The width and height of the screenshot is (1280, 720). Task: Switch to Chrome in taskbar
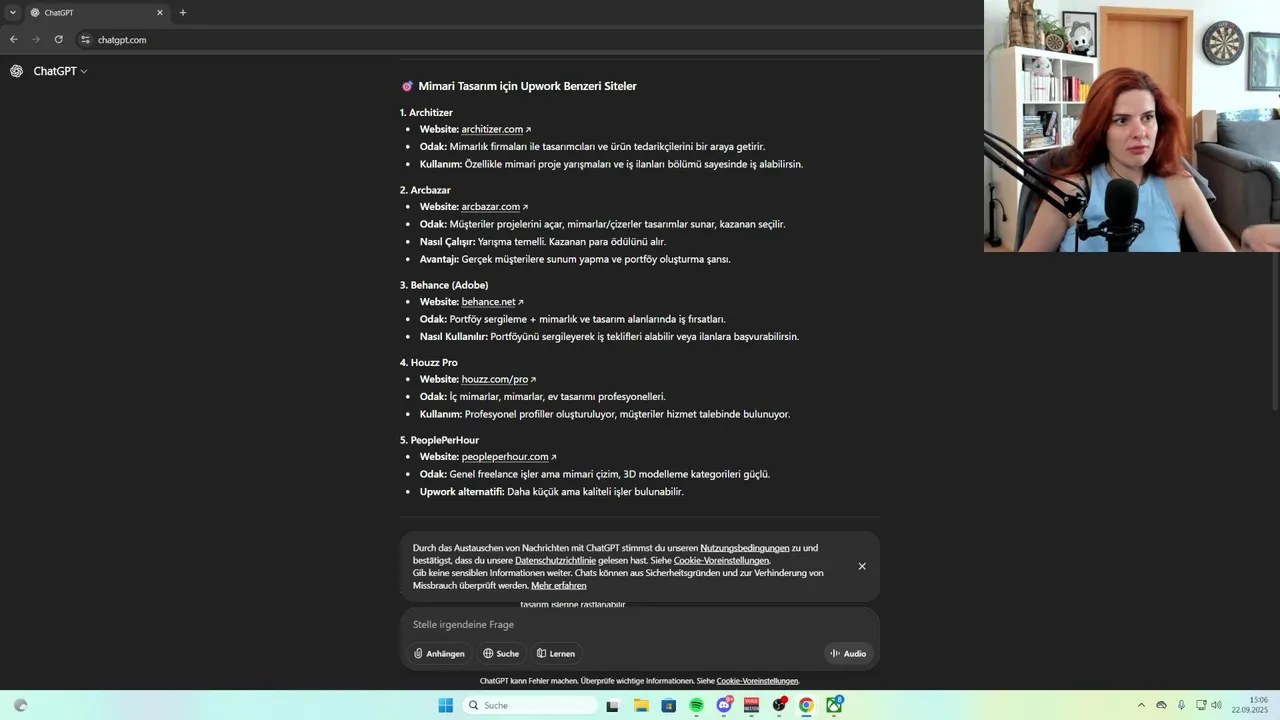[x=806, y=705]
